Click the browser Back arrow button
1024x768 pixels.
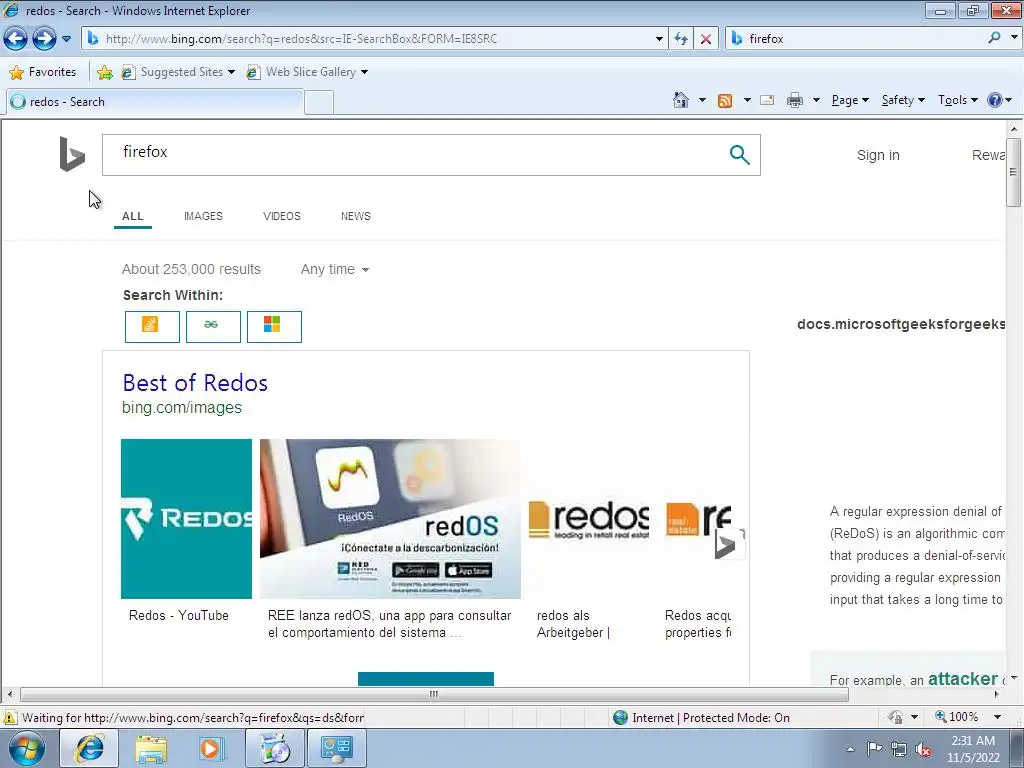16,39
